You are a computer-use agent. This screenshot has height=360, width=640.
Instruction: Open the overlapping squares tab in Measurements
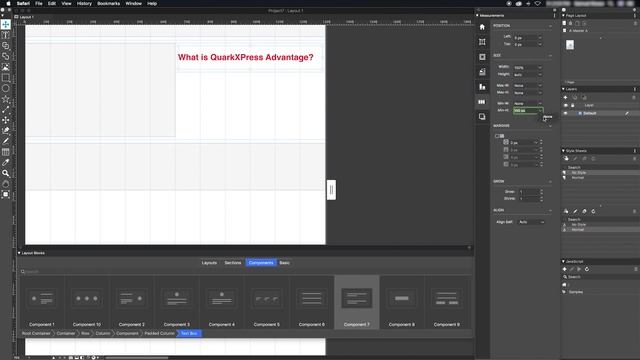[482, 117]
